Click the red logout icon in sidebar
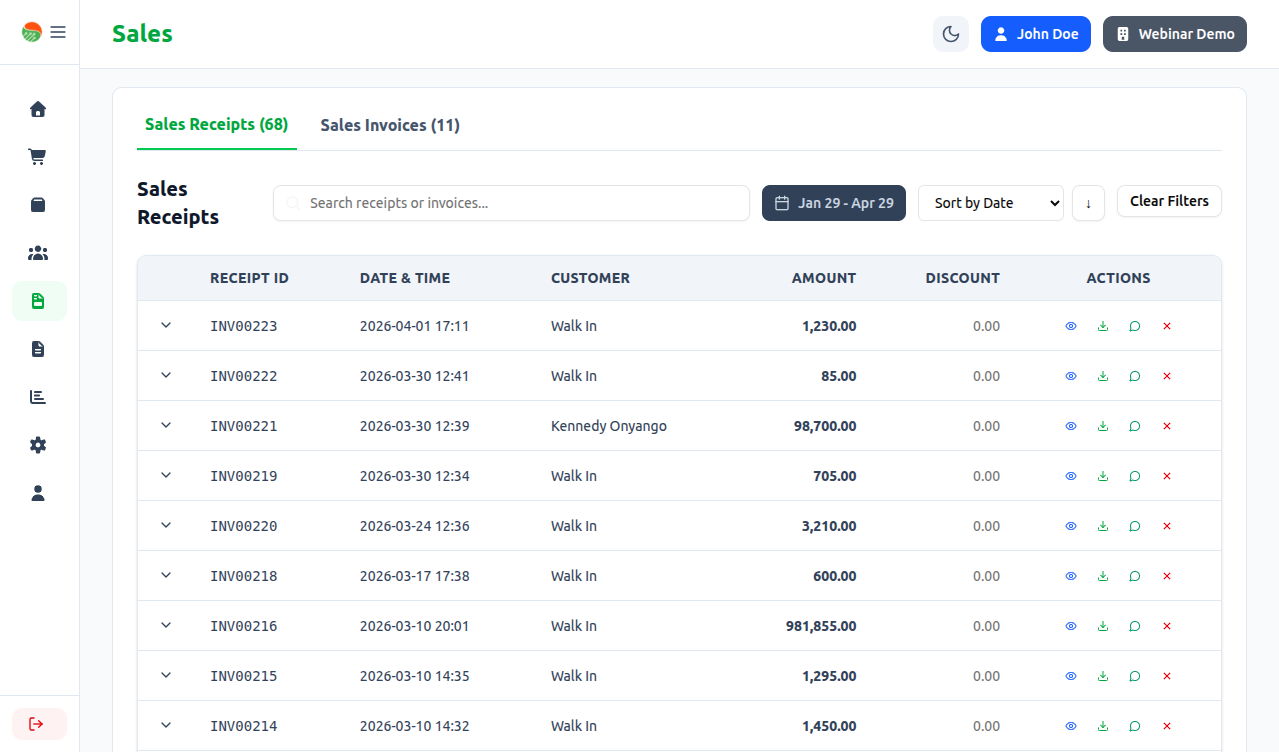This screenshot has width=1279, height=752. [x=38, y=724]
